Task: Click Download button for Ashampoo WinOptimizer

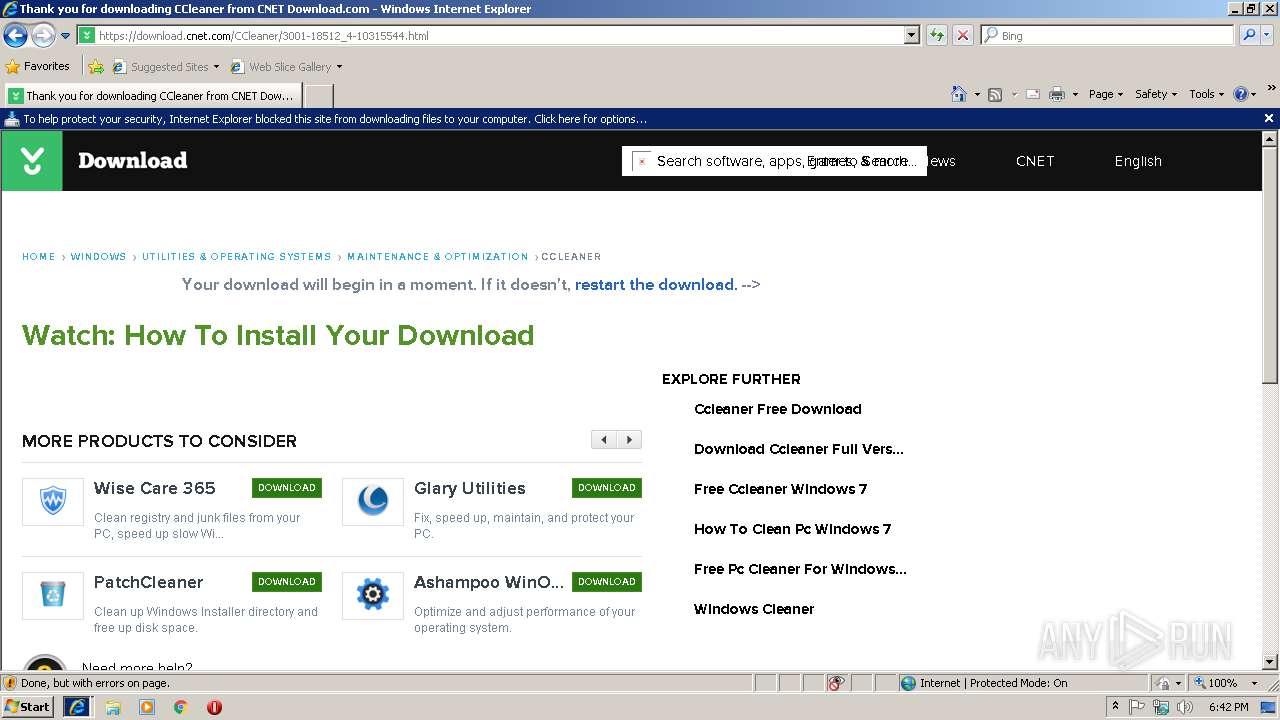Action: click(x=607, y=582)
